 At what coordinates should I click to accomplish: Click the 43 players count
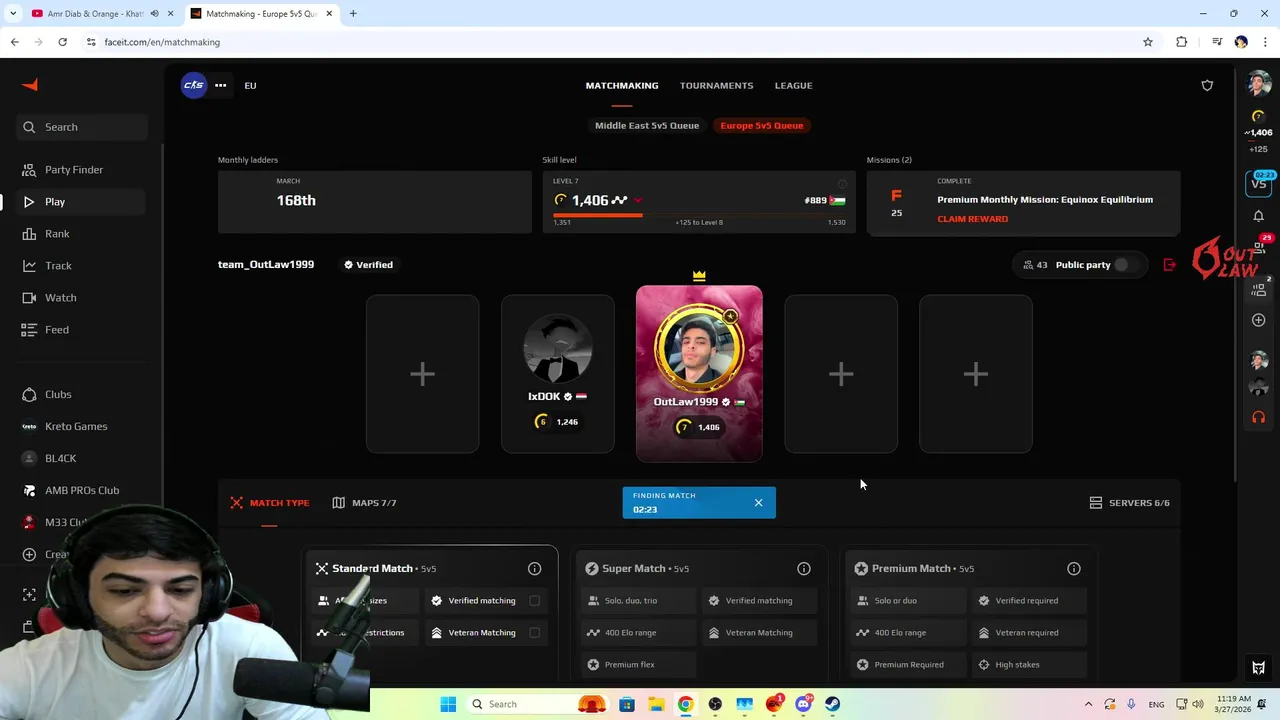[x=1035, y=265]
